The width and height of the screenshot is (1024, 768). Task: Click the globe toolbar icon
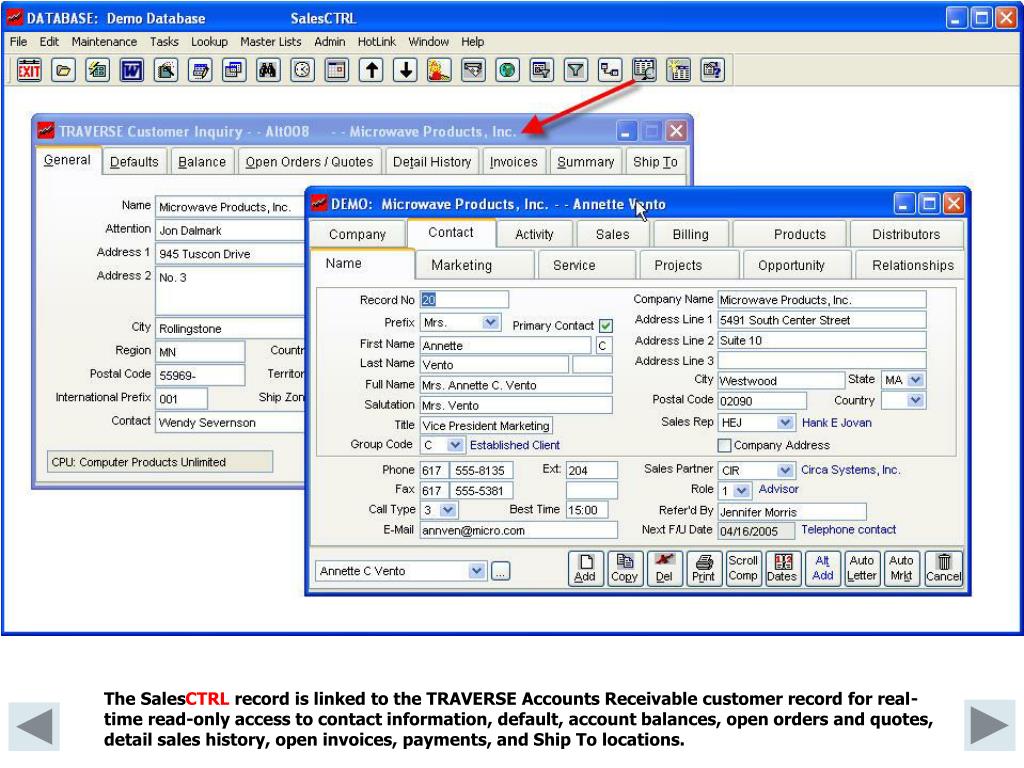tap(507, 70)
